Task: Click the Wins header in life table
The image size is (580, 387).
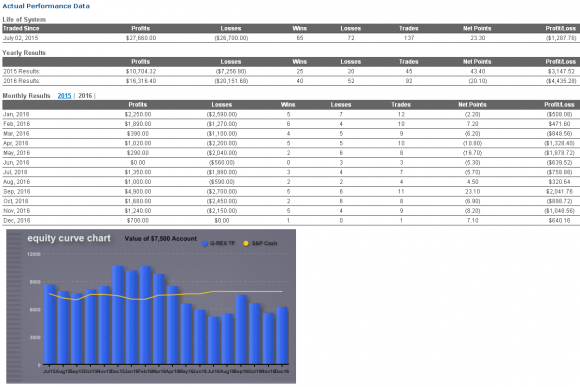Action: pos(300,28)
